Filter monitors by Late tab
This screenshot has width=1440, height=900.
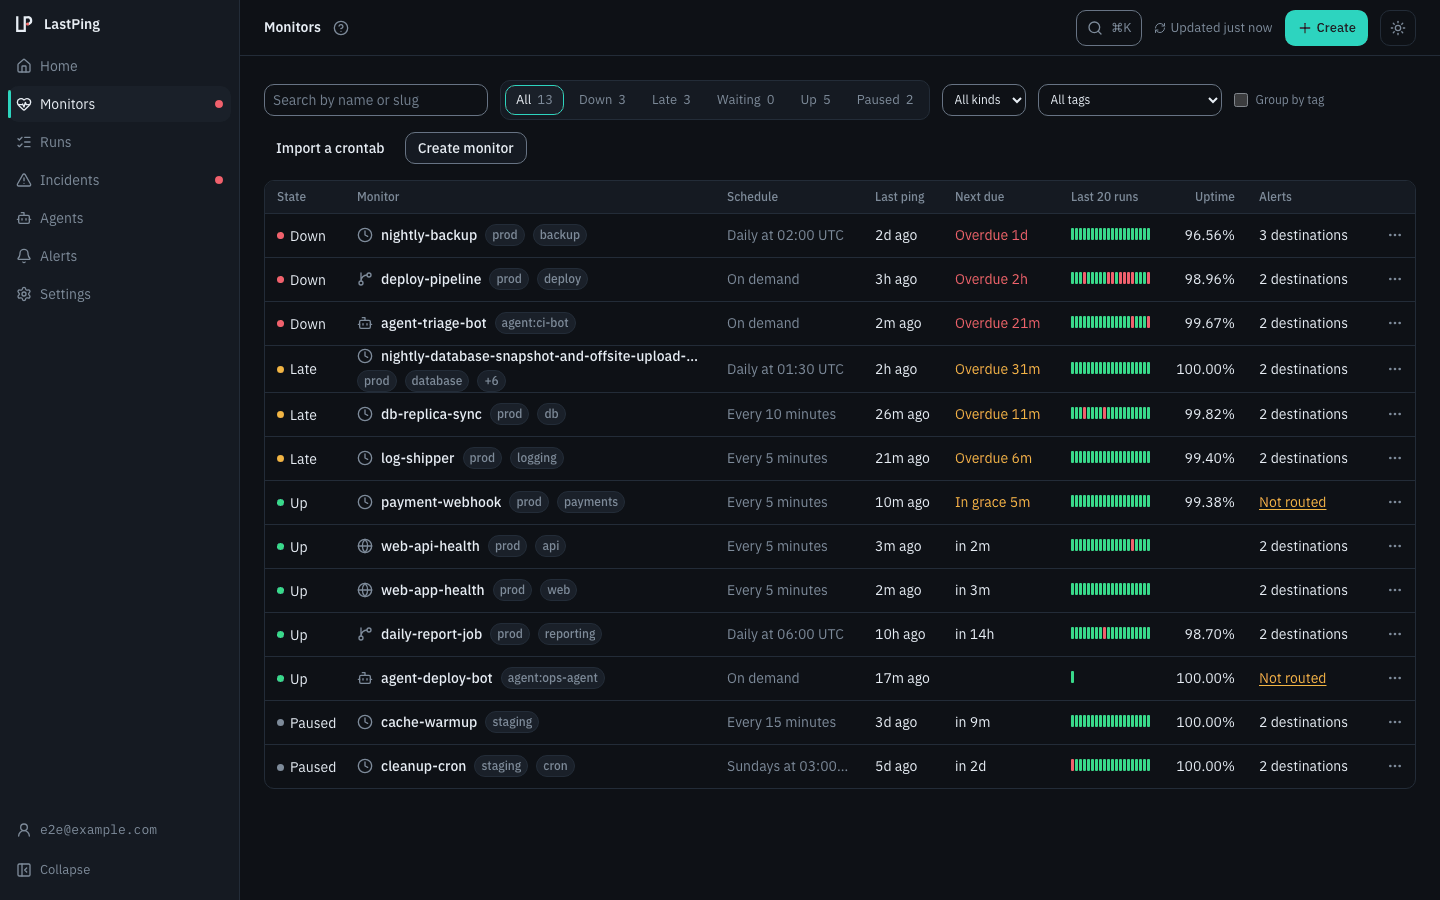click(x=671, y=100)
